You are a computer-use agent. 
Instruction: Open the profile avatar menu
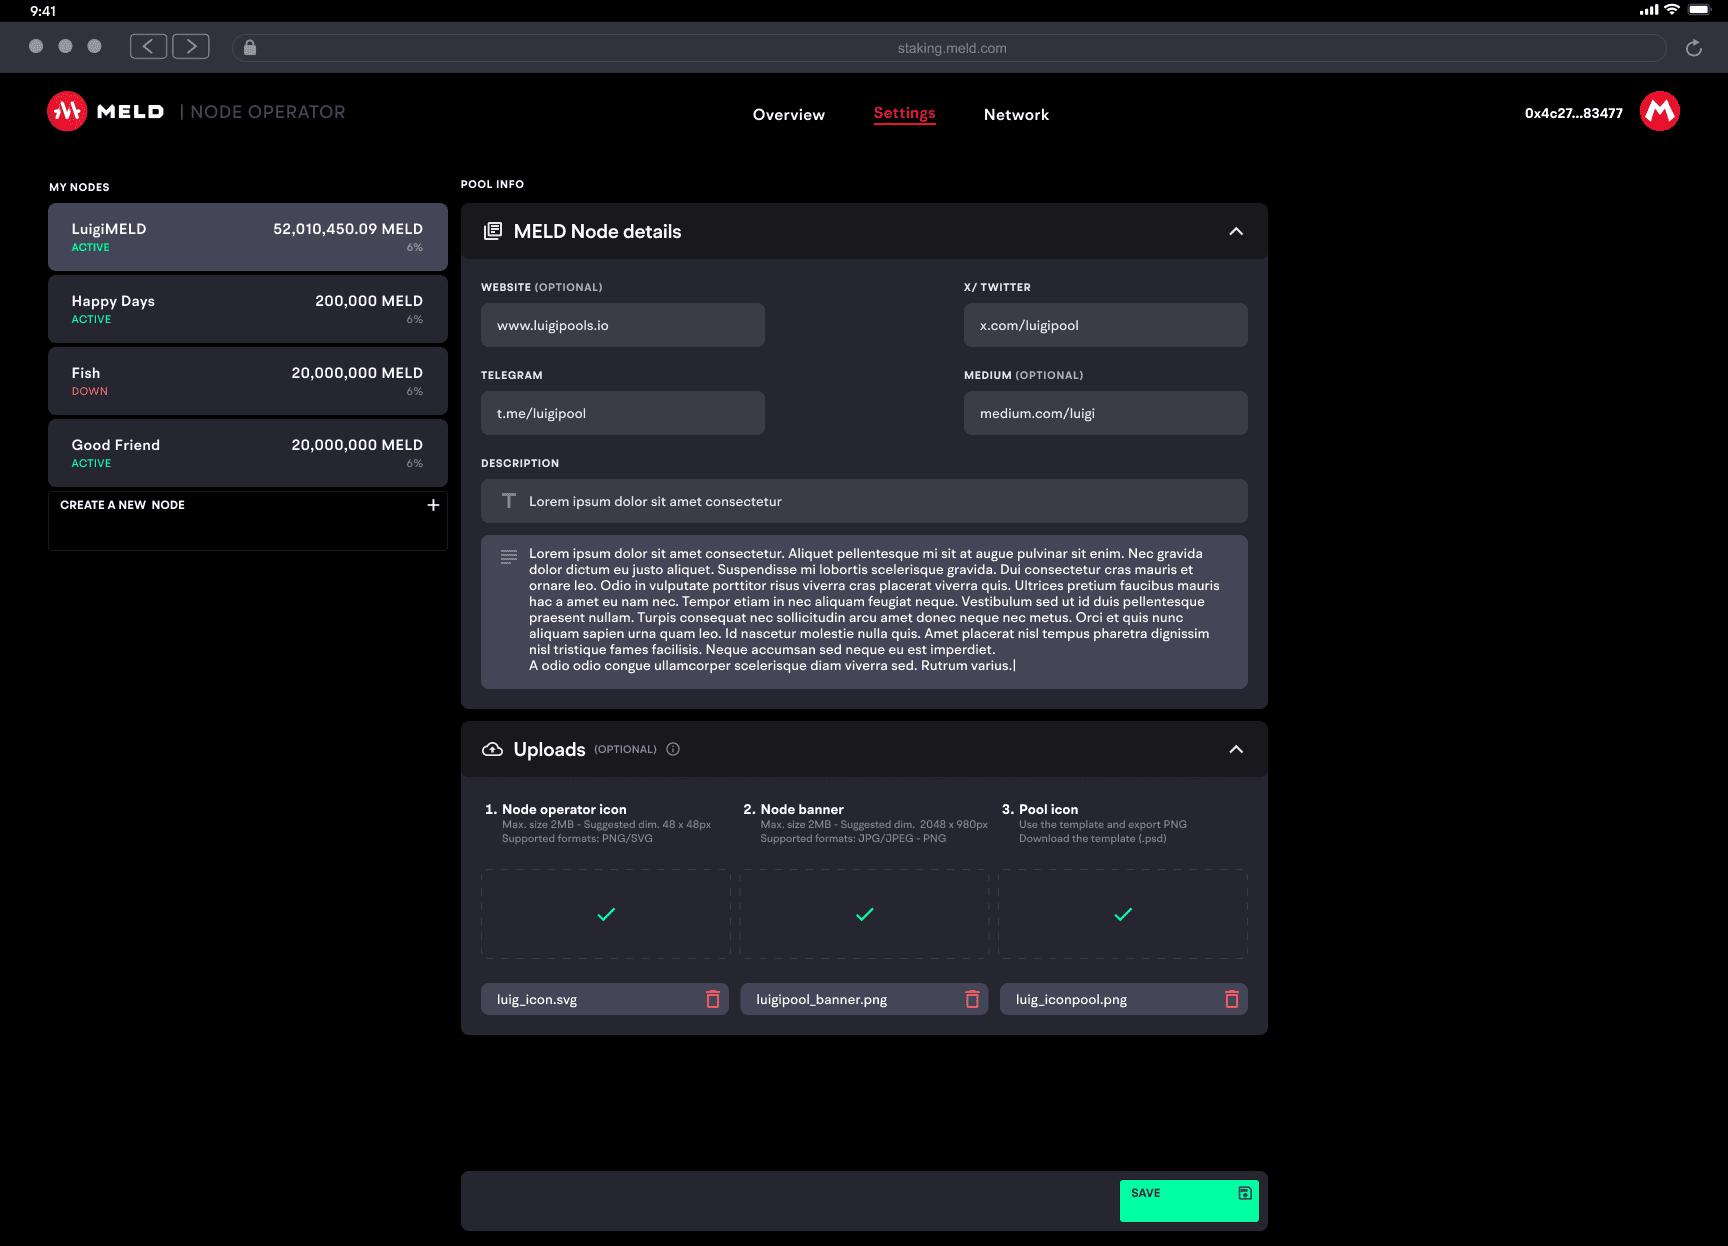(x=1660, y=111)
